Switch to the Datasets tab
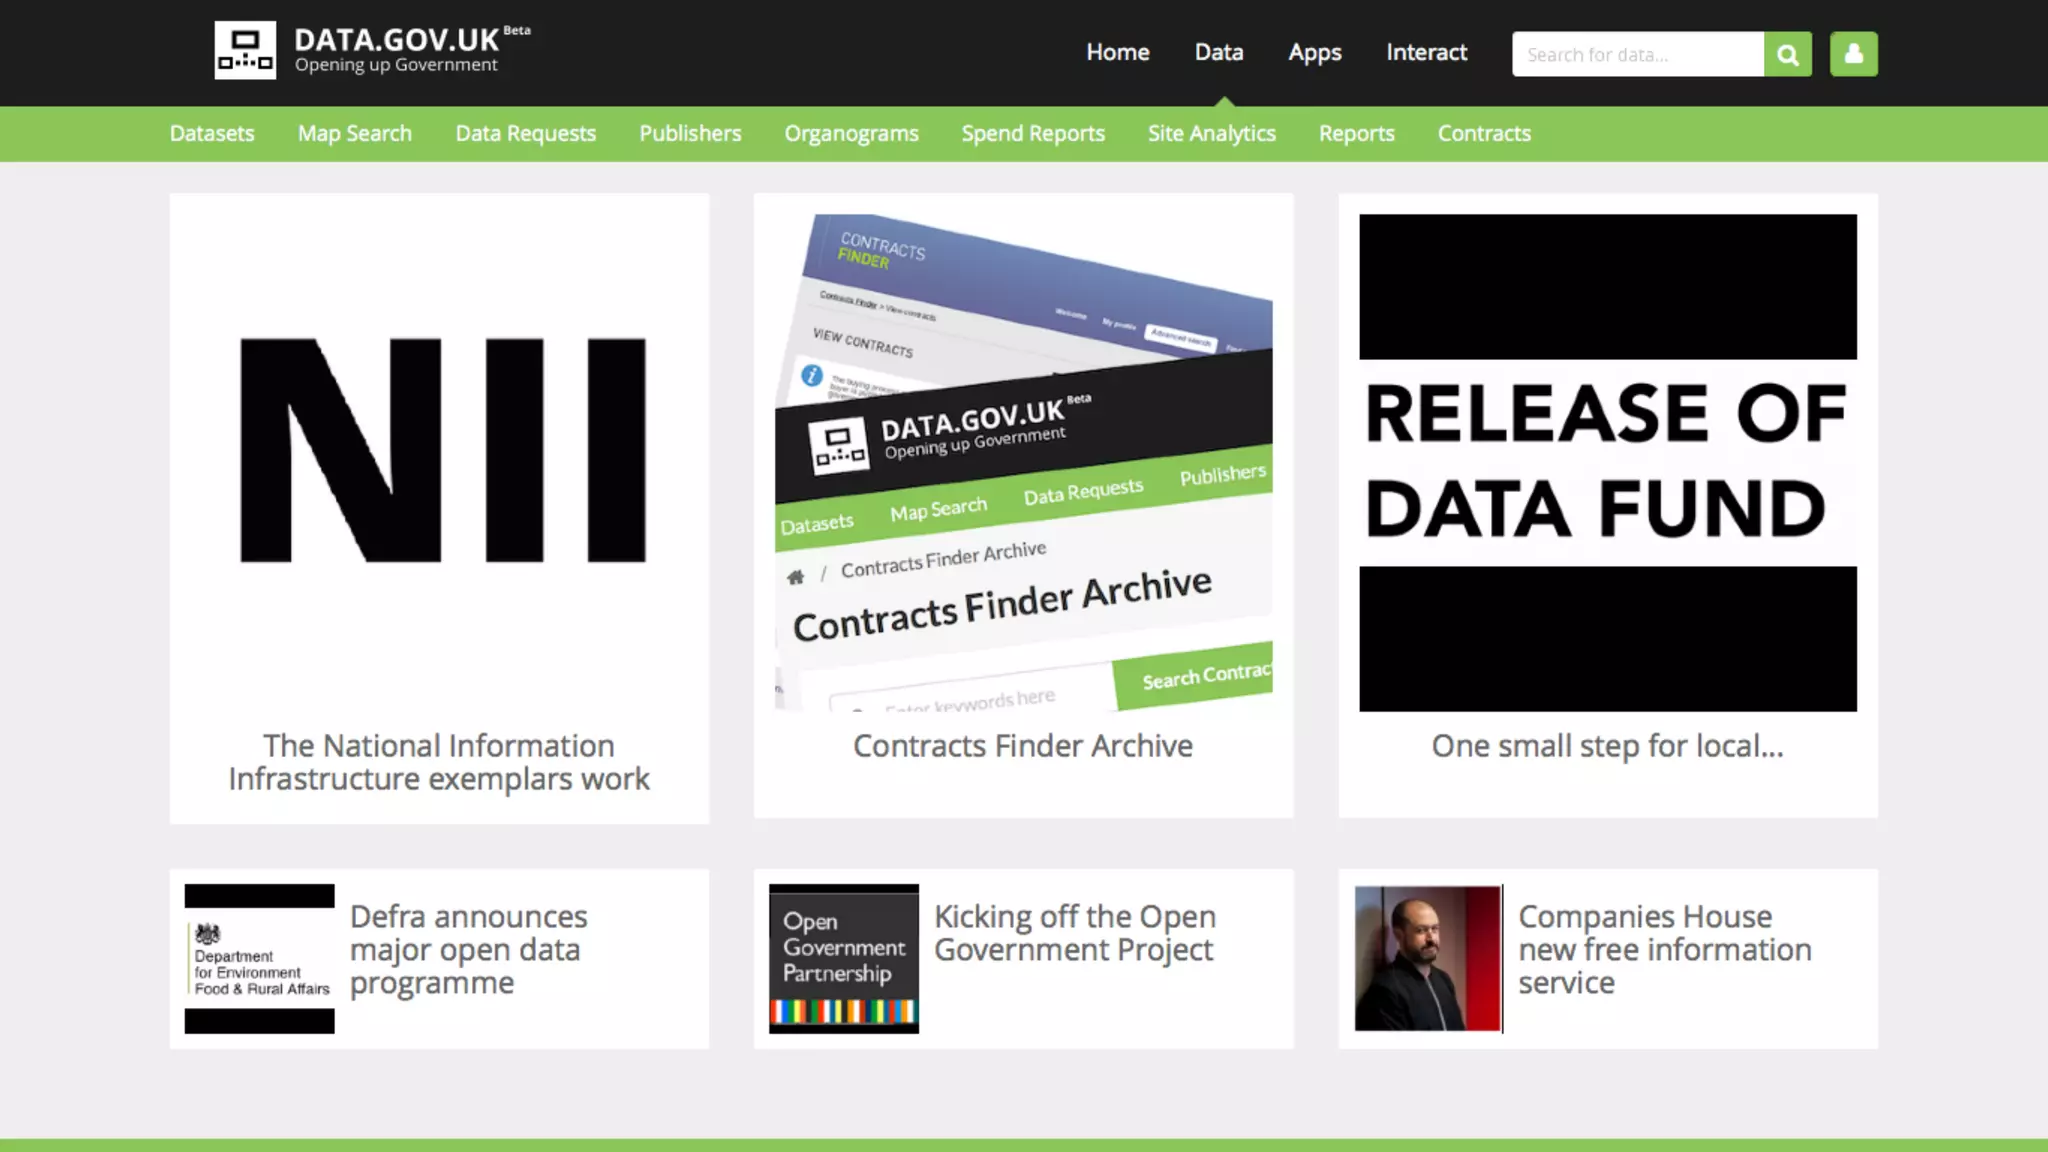 click(x=212, y=133)
